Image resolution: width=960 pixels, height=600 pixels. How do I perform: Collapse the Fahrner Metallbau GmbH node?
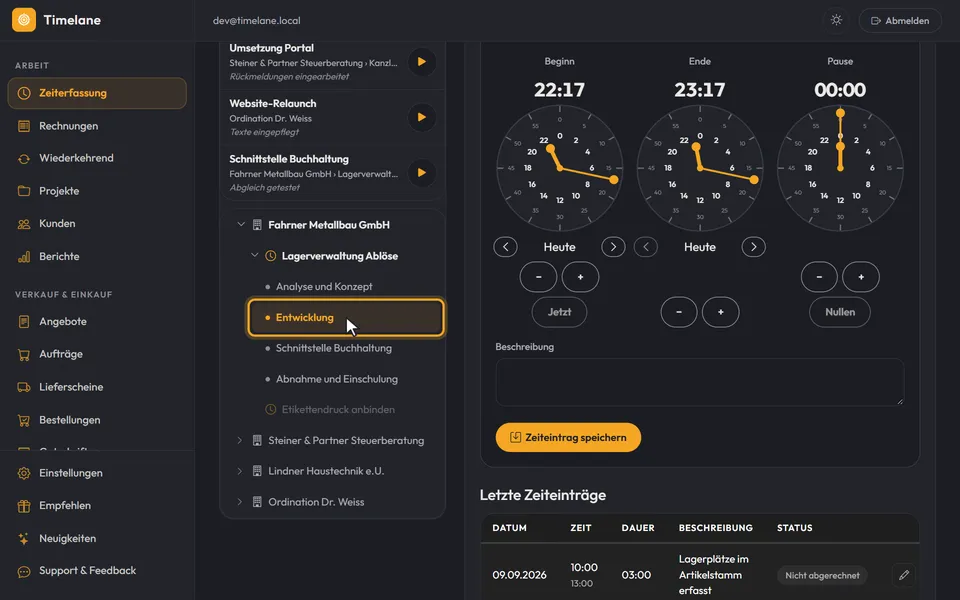241,225
